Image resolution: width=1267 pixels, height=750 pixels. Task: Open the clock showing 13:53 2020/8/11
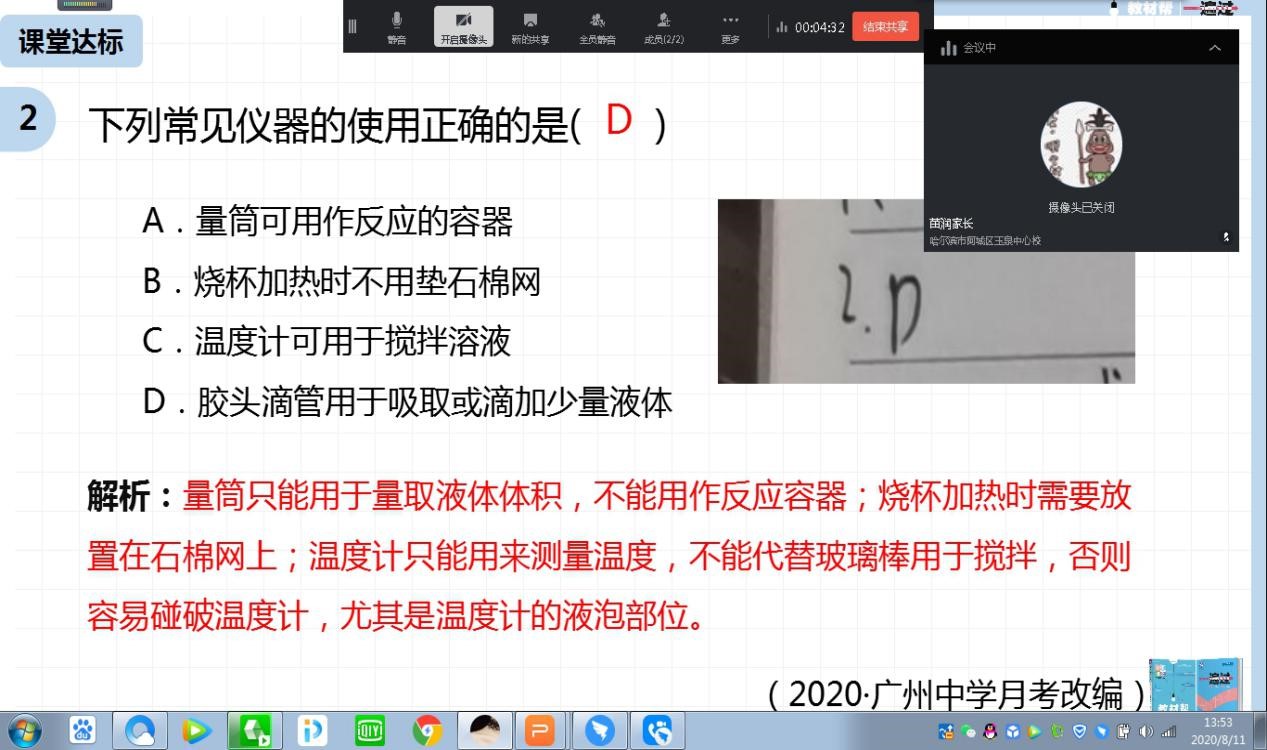pyautogui.click(x=1218, y=731)
